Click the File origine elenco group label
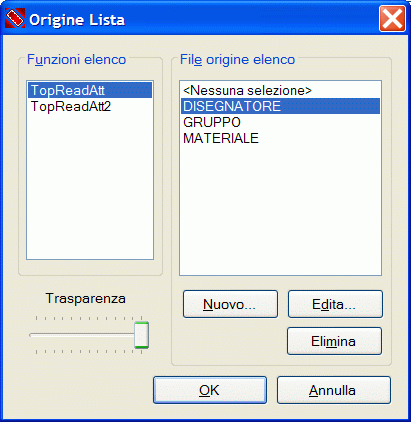Image resolution: width=411 pixels, height=422 pixels. point(237,60)
